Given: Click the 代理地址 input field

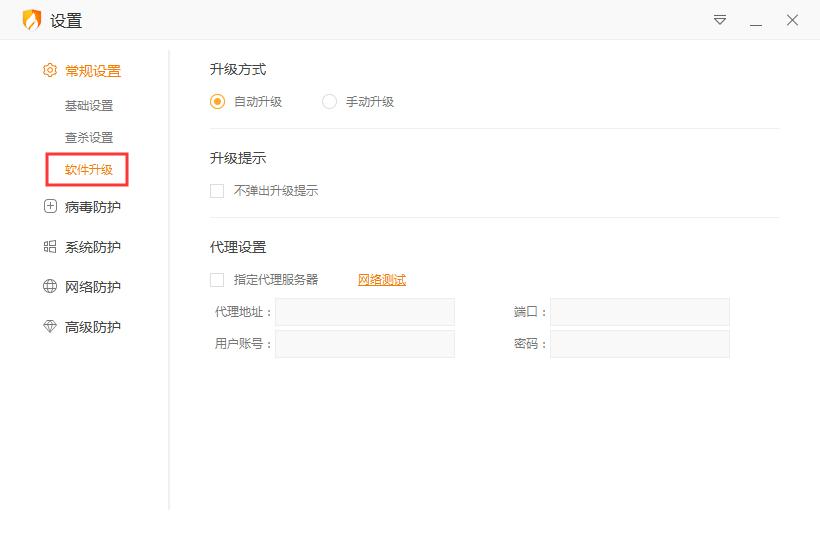Looking at the screenshot, I should click(x=365, y=312).
